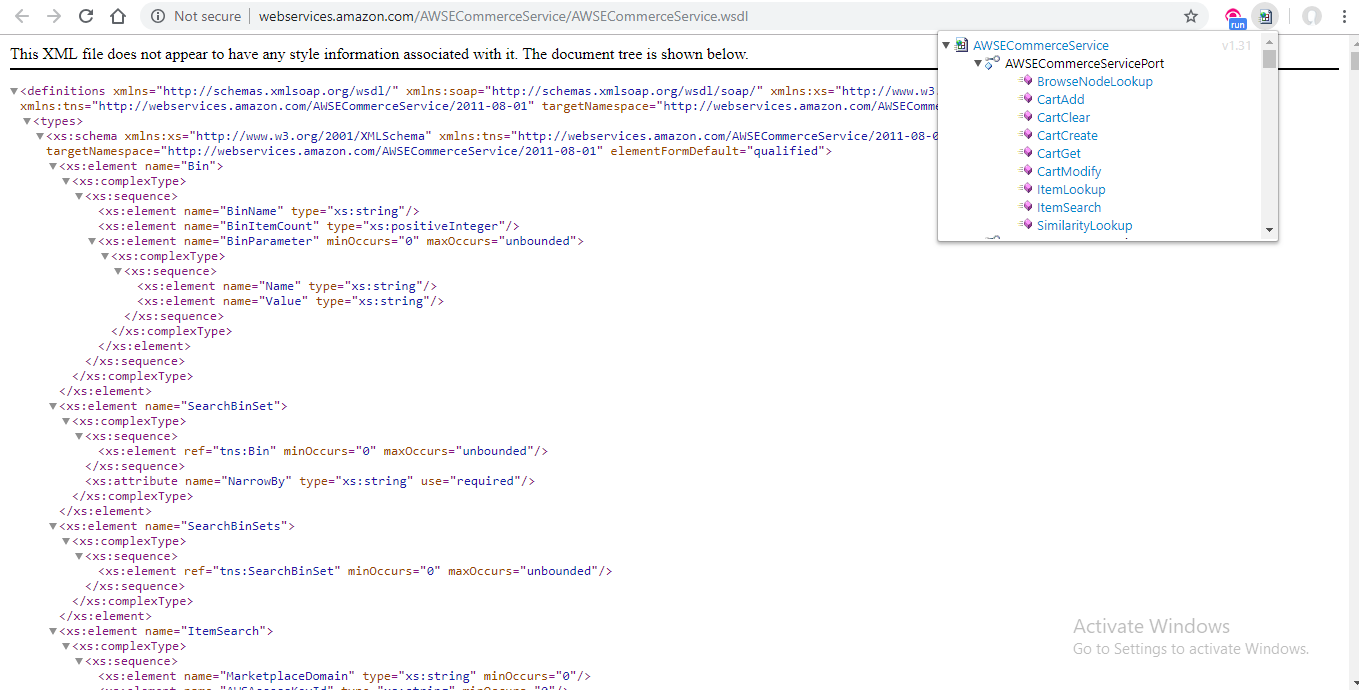
Task: Collapse the BinParameter element node
Action: pyautogui.click(x=93, y=241)
